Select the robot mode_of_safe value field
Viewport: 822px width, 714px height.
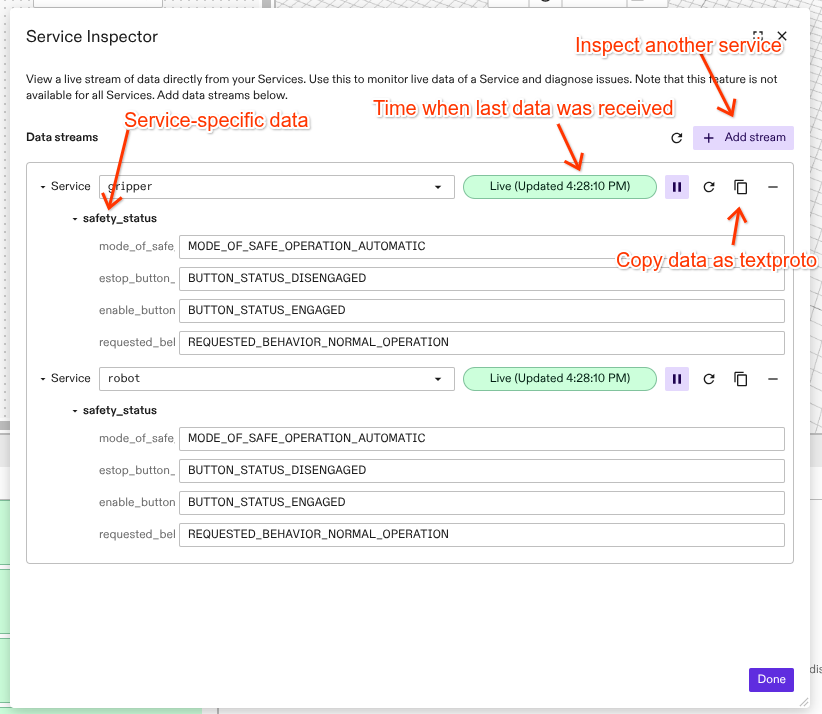pyautogui.click(x=482, y=439)
